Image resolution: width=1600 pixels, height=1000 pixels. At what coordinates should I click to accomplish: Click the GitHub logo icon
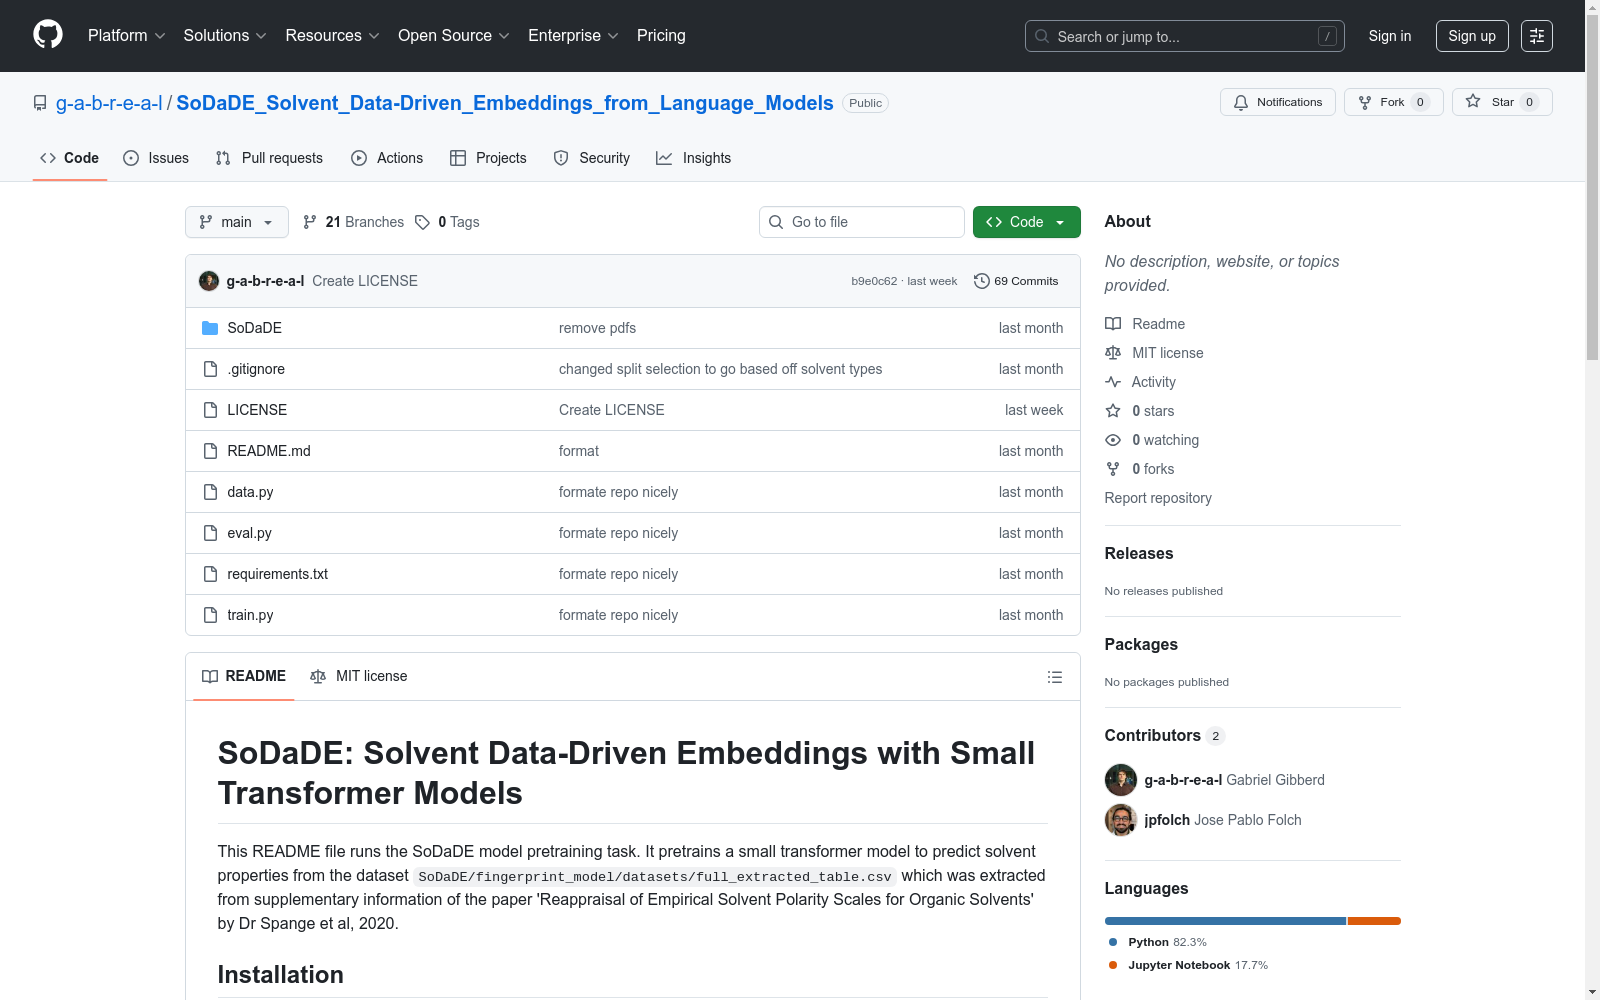[48, 35]
